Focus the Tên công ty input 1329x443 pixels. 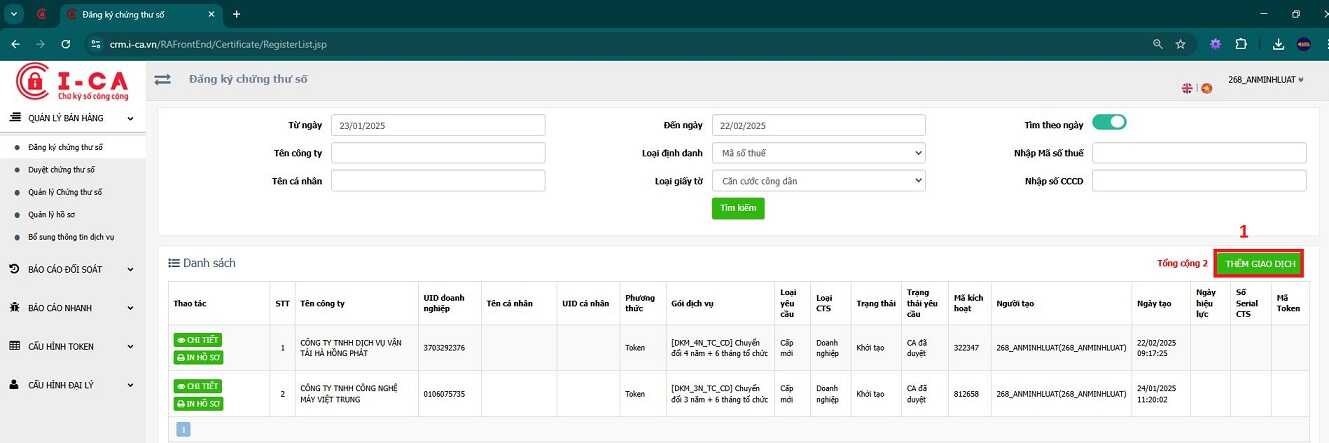[438, 153]
